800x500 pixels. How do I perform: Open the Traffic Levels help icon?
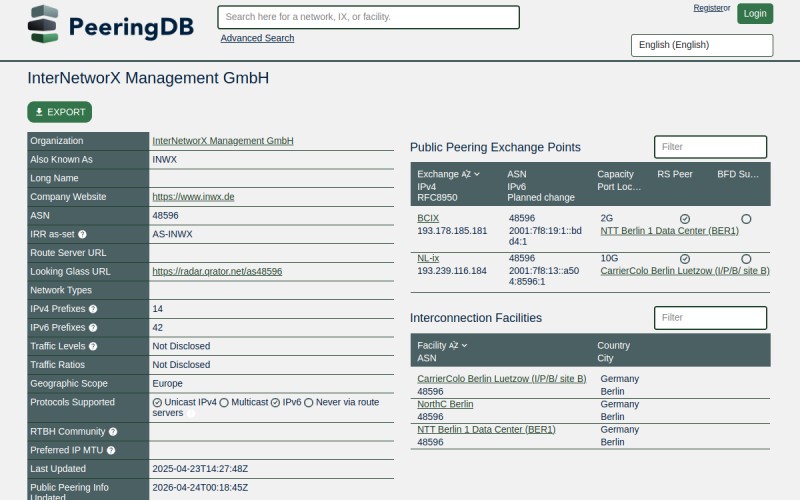coord(93,346)
